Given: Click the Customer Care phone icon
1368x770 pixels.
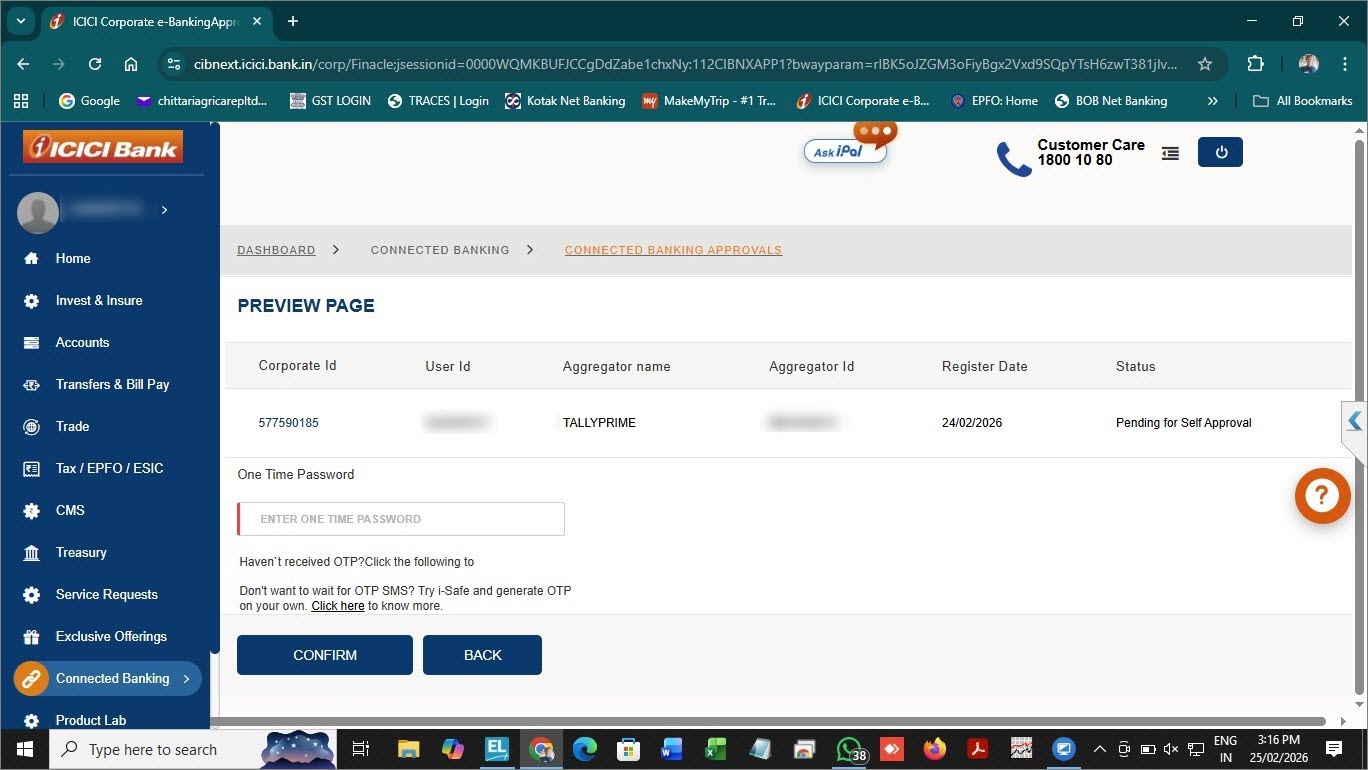Looking at the screenshot, I should click(1012, 157).
